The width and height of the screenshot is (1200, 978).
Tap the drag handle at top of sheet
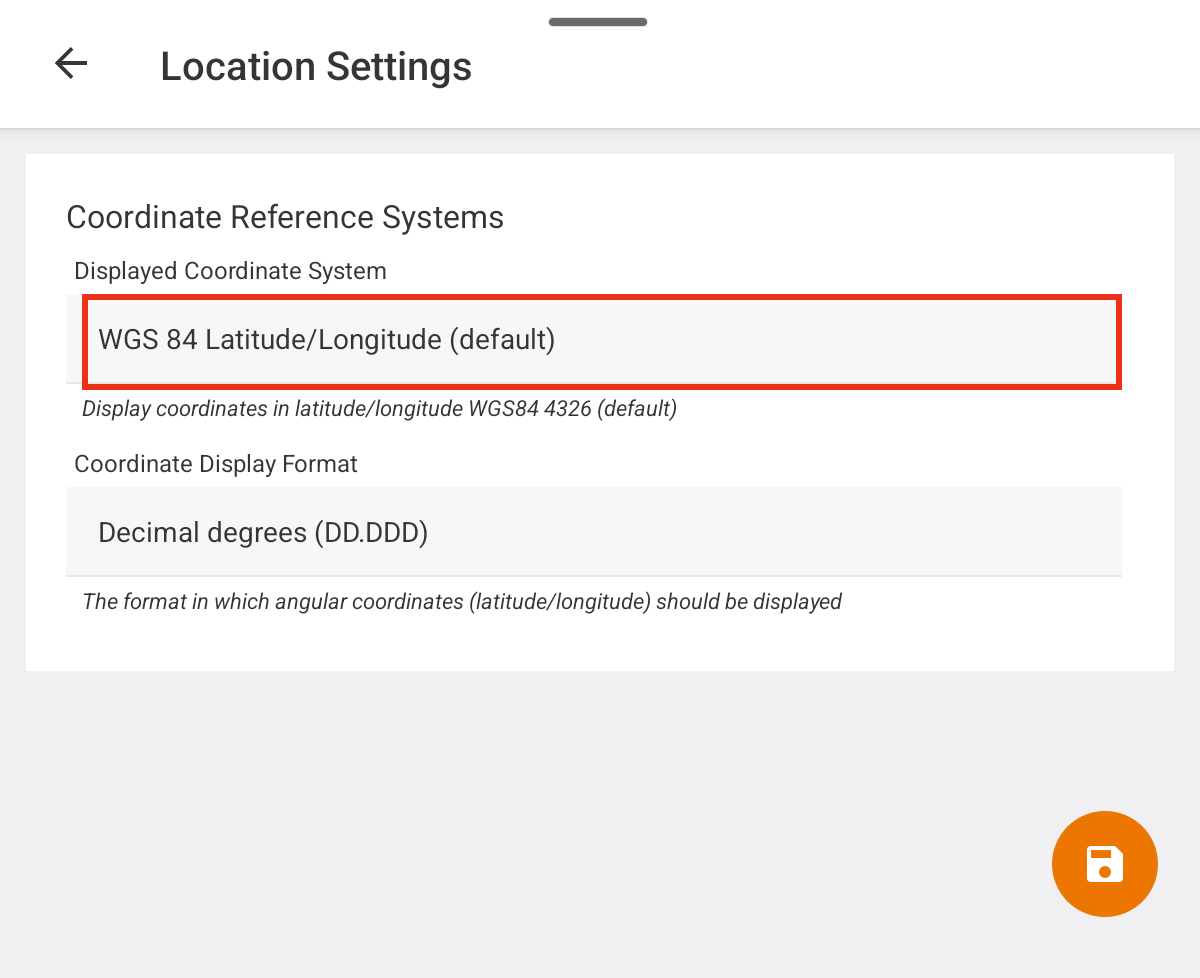tap(598, 22)
